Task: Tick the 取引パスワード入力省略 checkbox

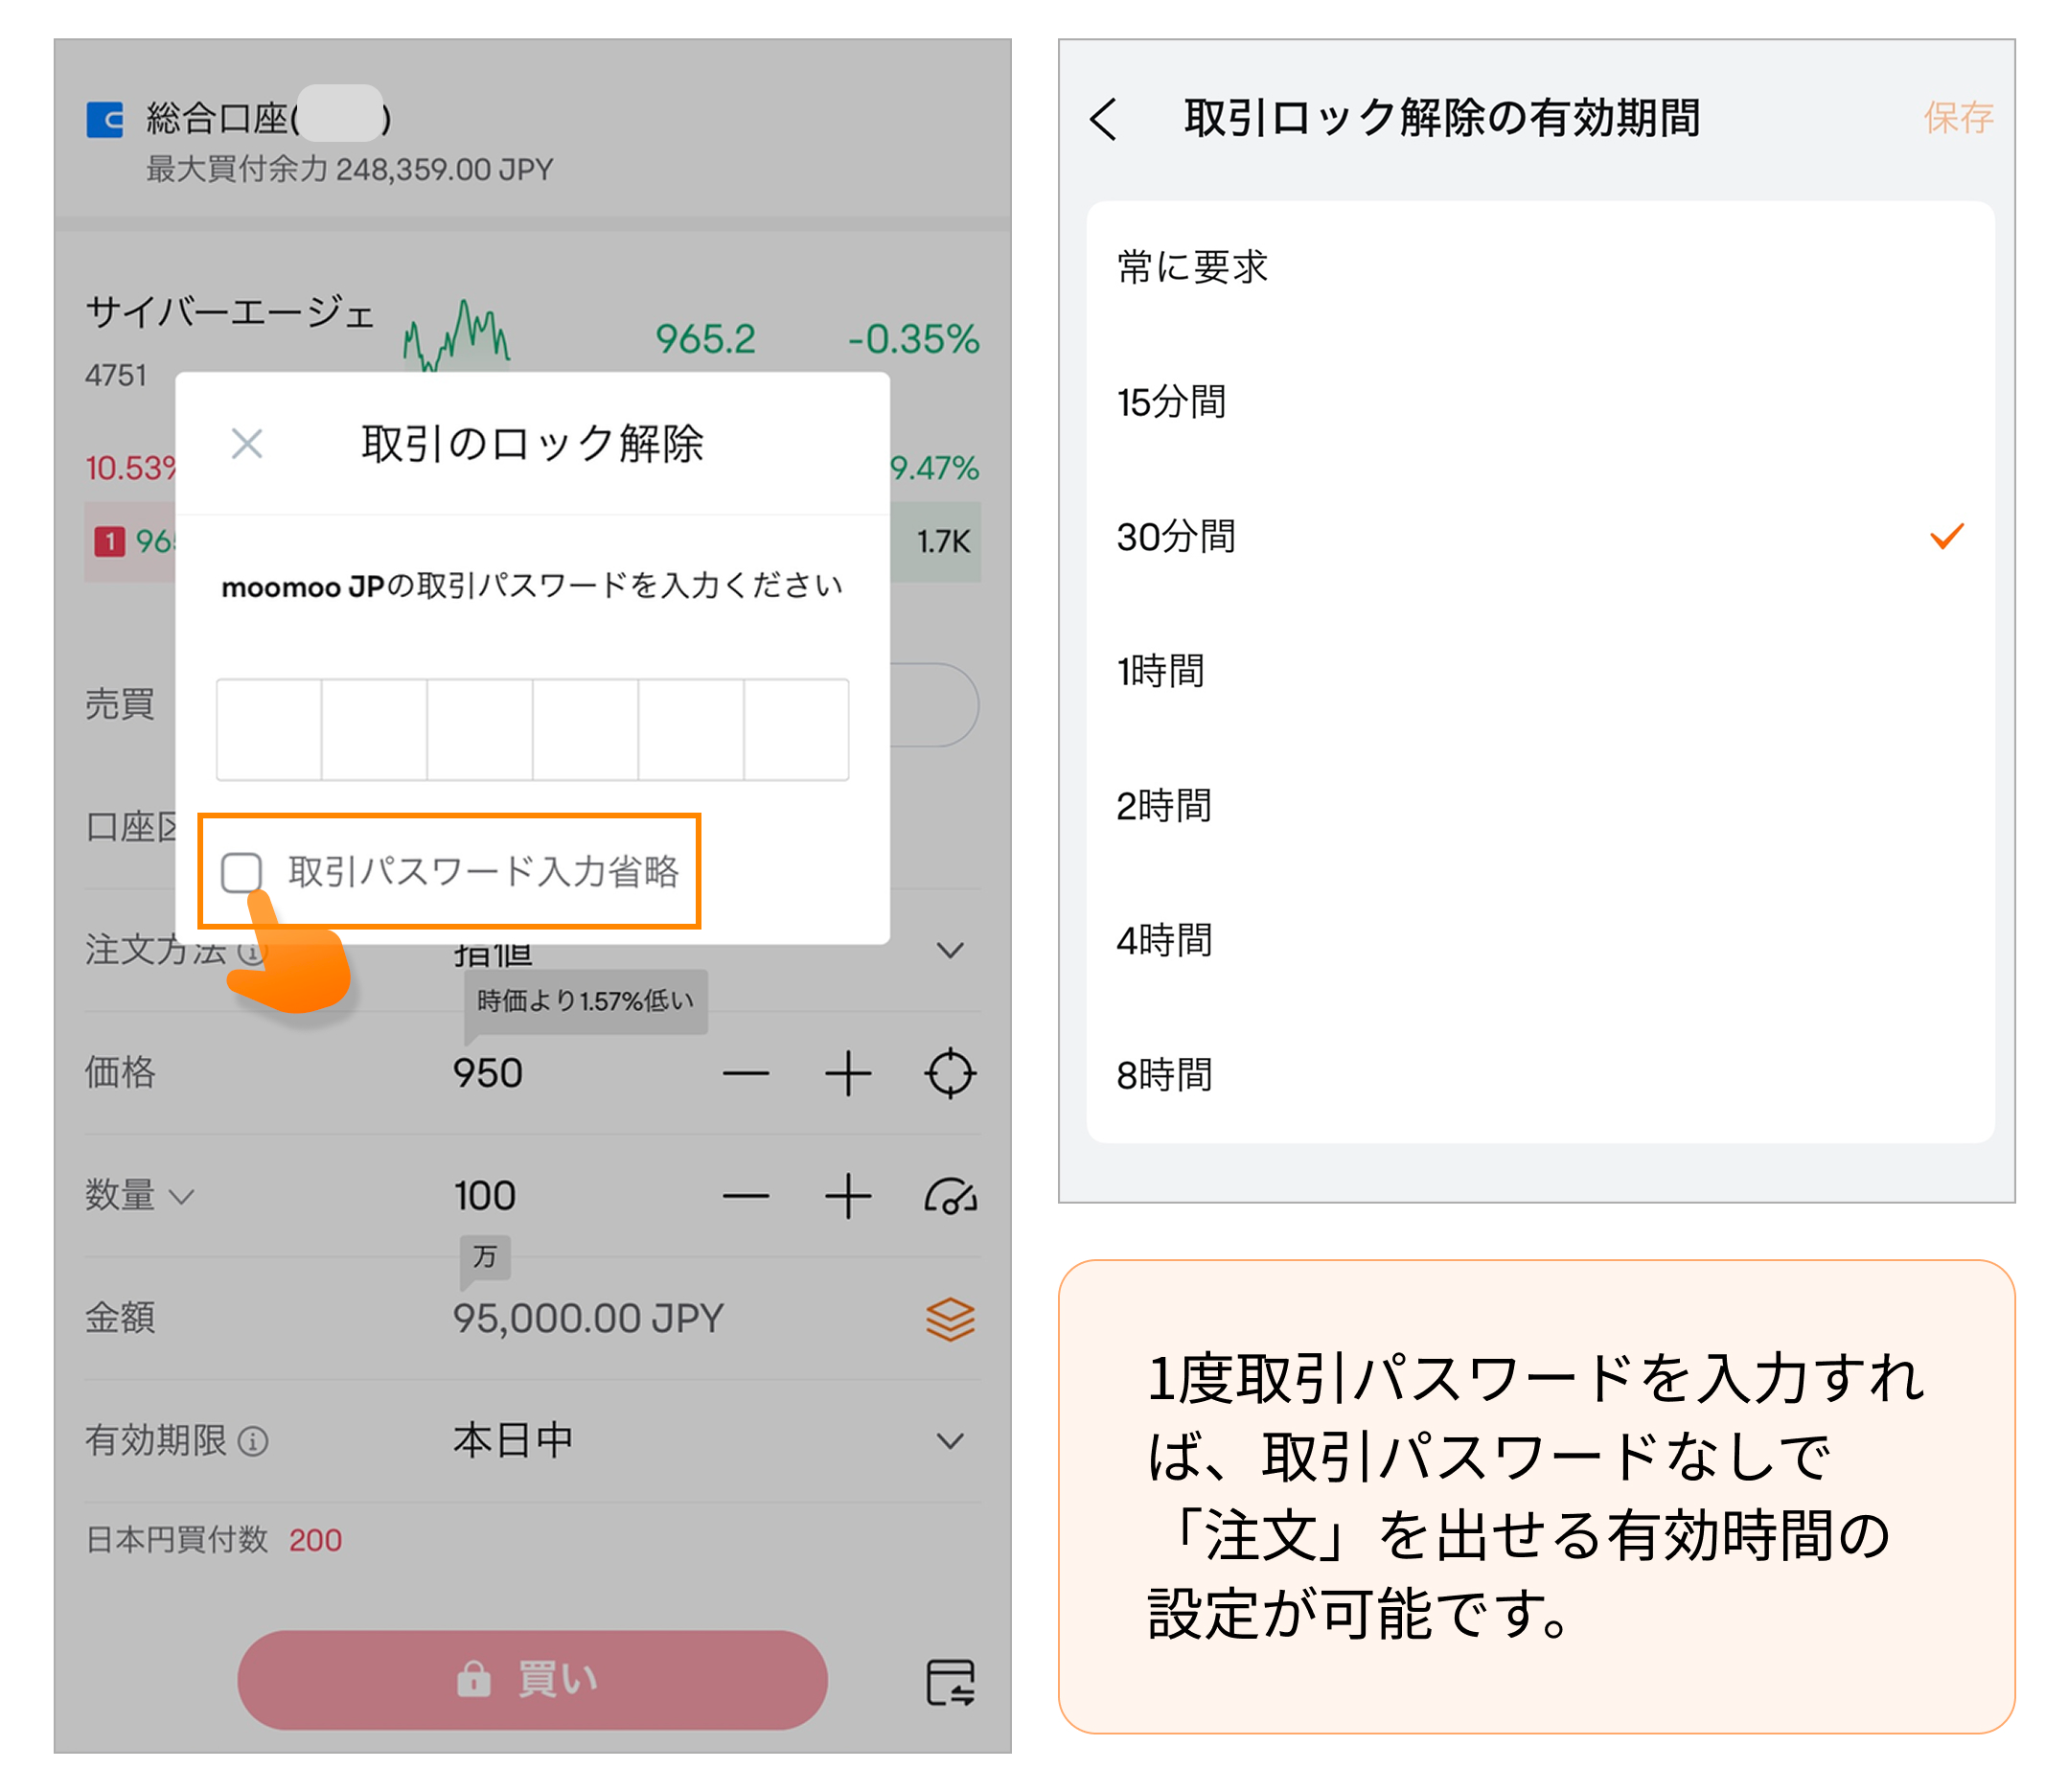Action: coord(242,871)
